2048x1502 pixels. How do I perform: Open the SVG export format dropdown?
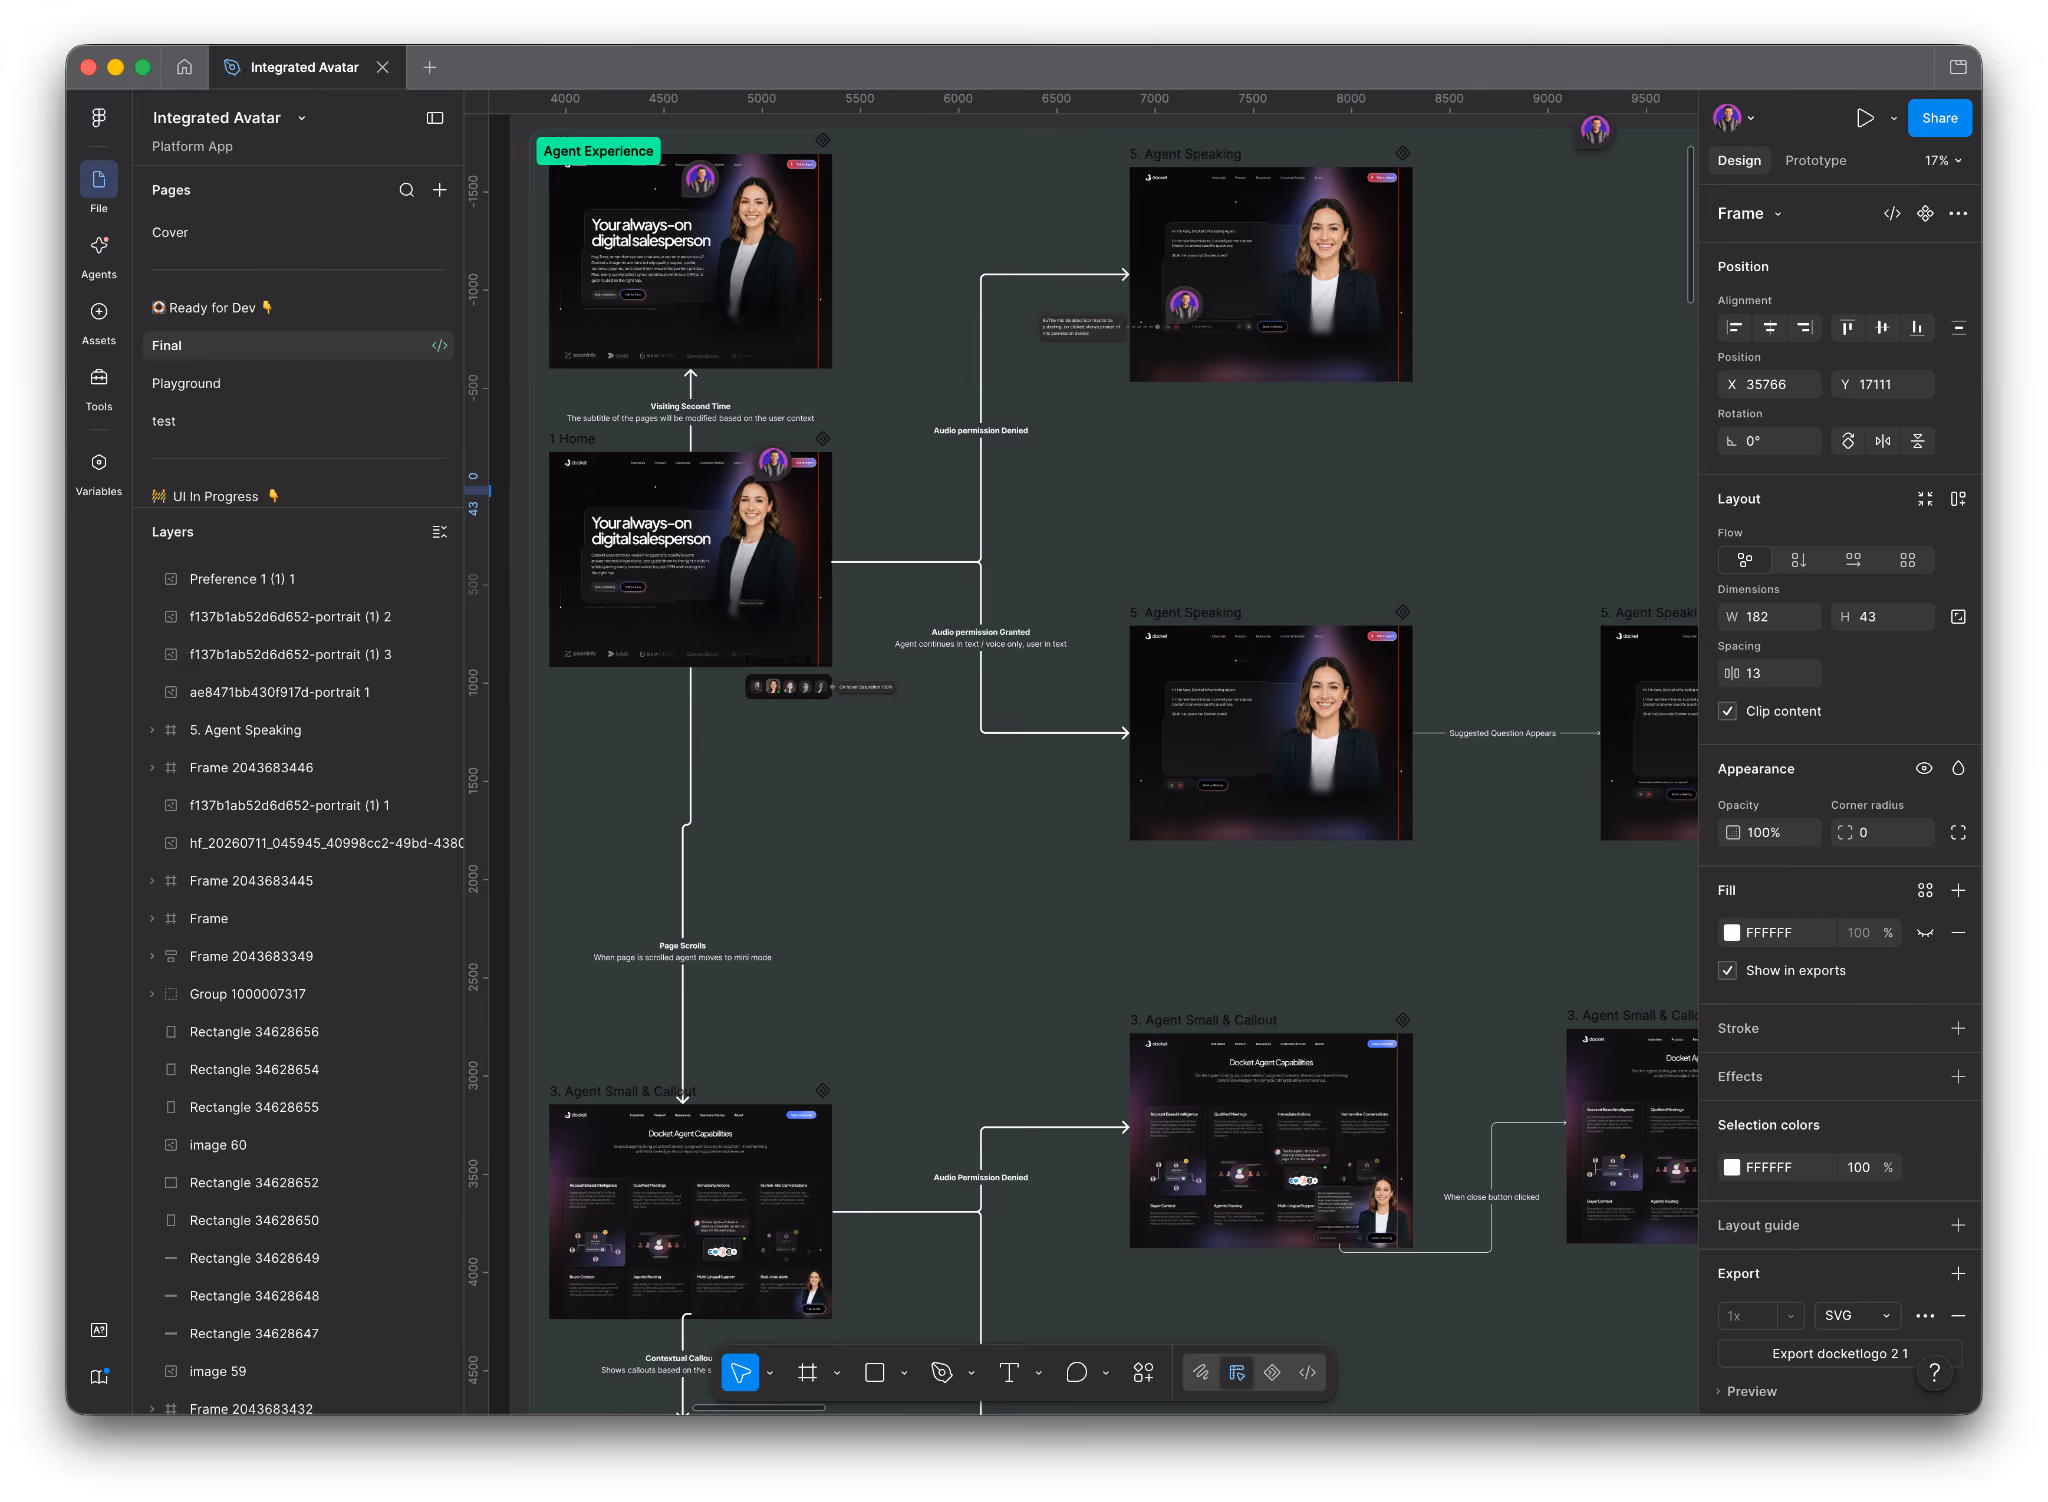(1857, 1315)
